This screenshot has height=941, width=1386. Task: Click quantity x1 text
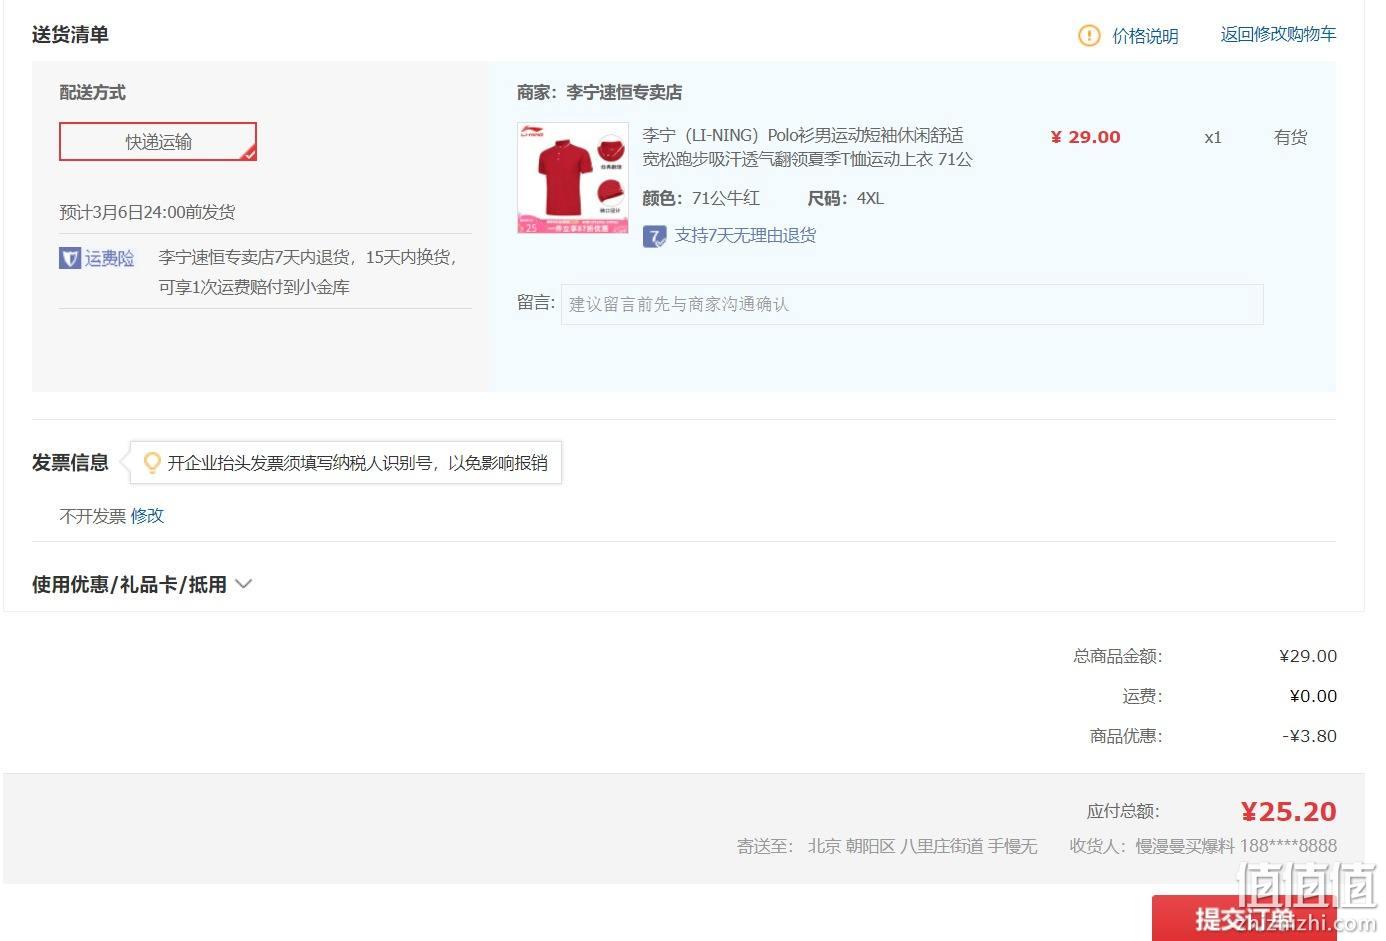pos(1213,138)
